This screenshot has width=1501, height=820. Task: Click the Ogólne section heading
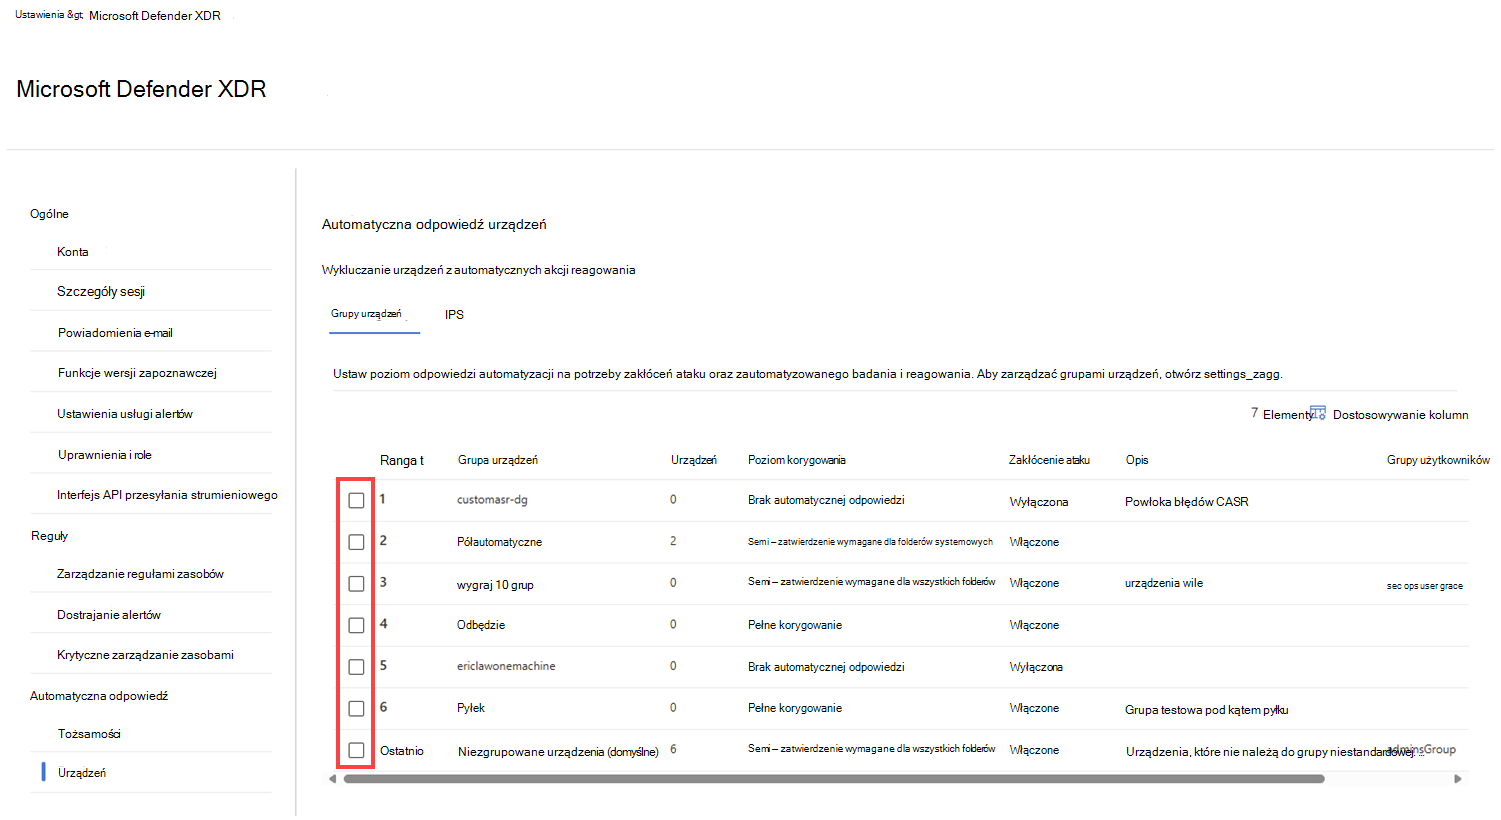pos(49,214)
